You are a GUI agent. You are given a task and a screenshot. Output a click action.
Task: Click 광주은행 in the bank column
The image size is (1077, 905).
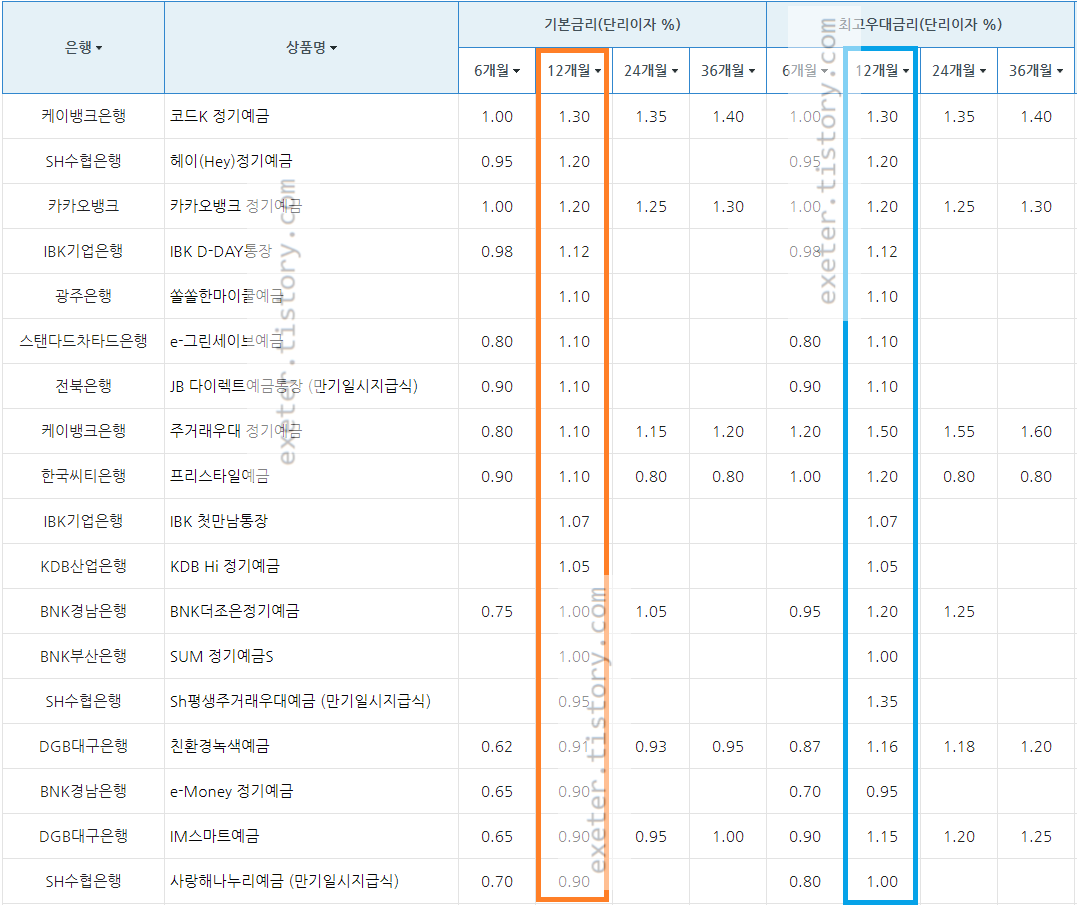point(83,296)
